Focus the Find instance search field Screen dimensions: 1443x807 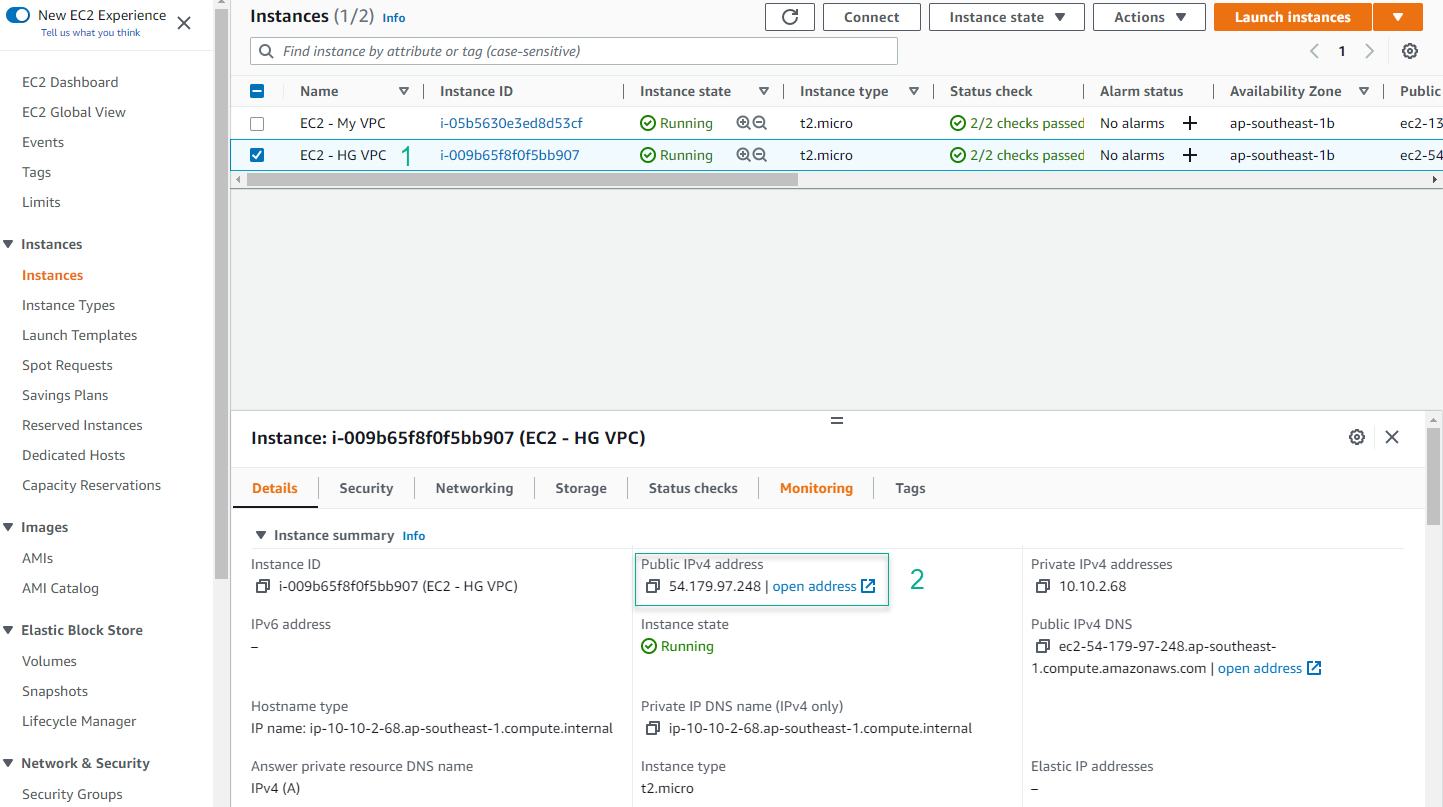coord(574,51)
